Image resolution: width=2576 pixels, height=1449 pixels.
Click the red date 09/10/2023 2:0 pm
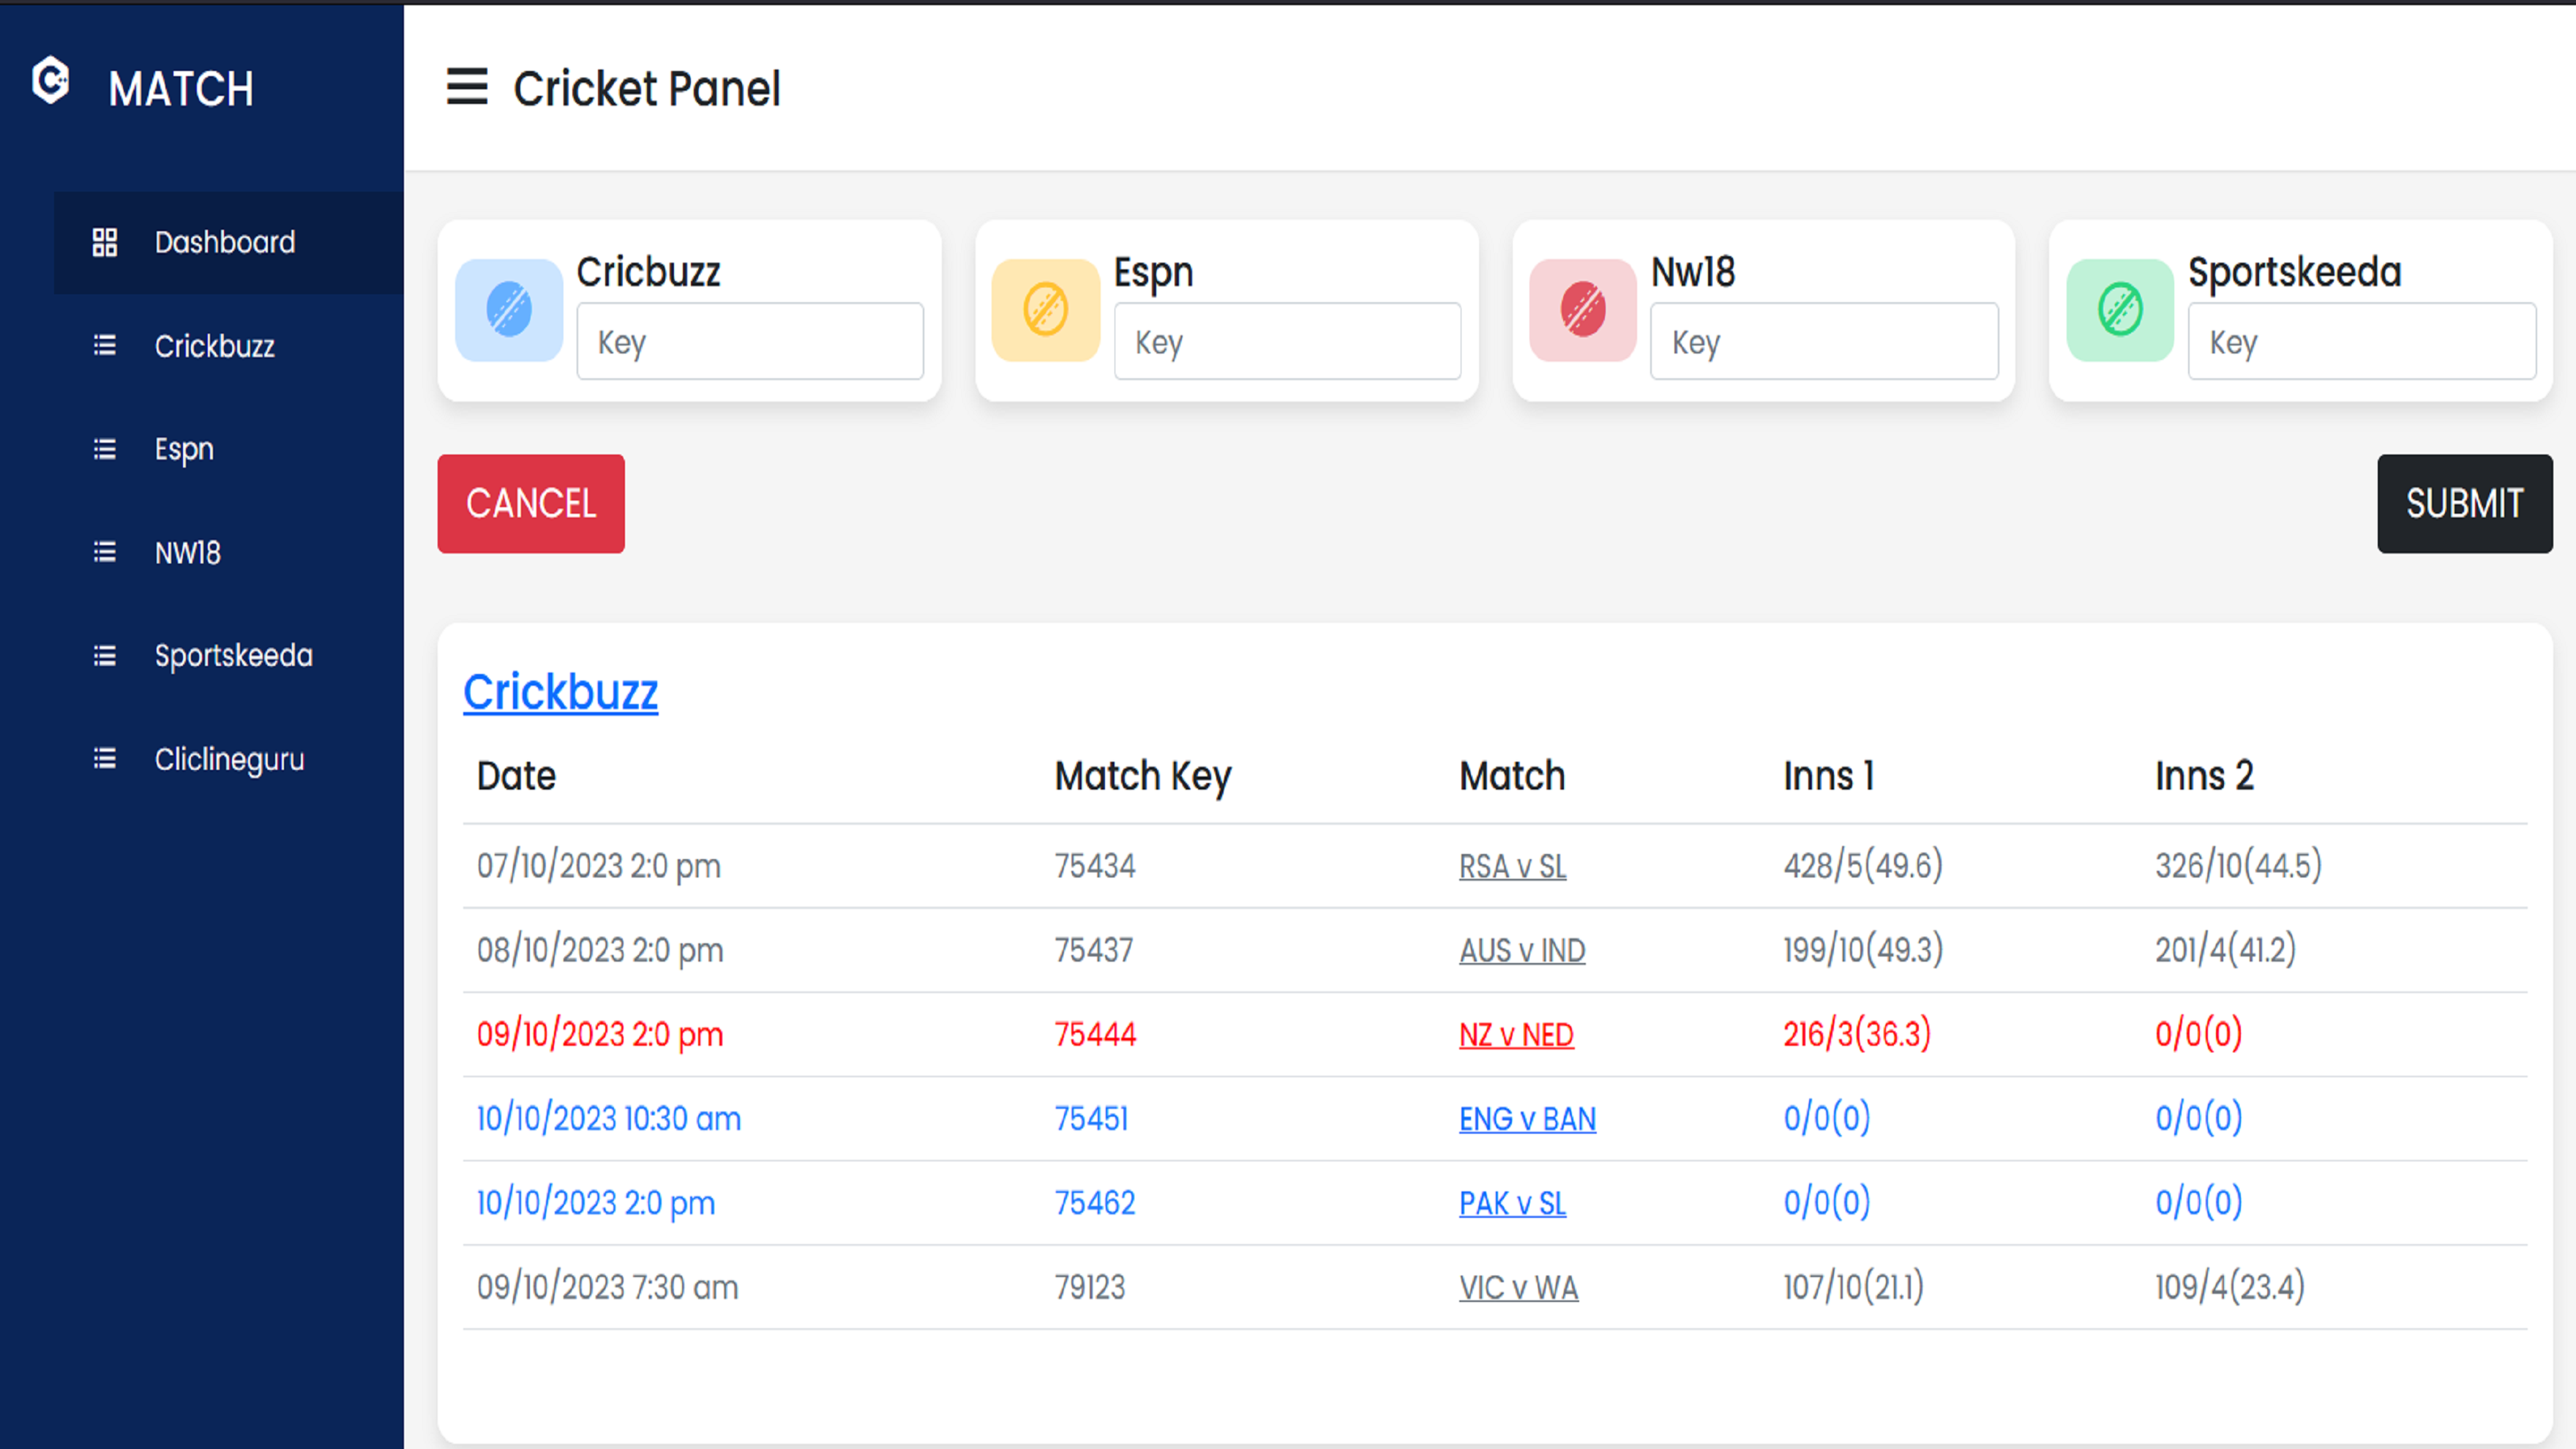tap(600, 1034)
